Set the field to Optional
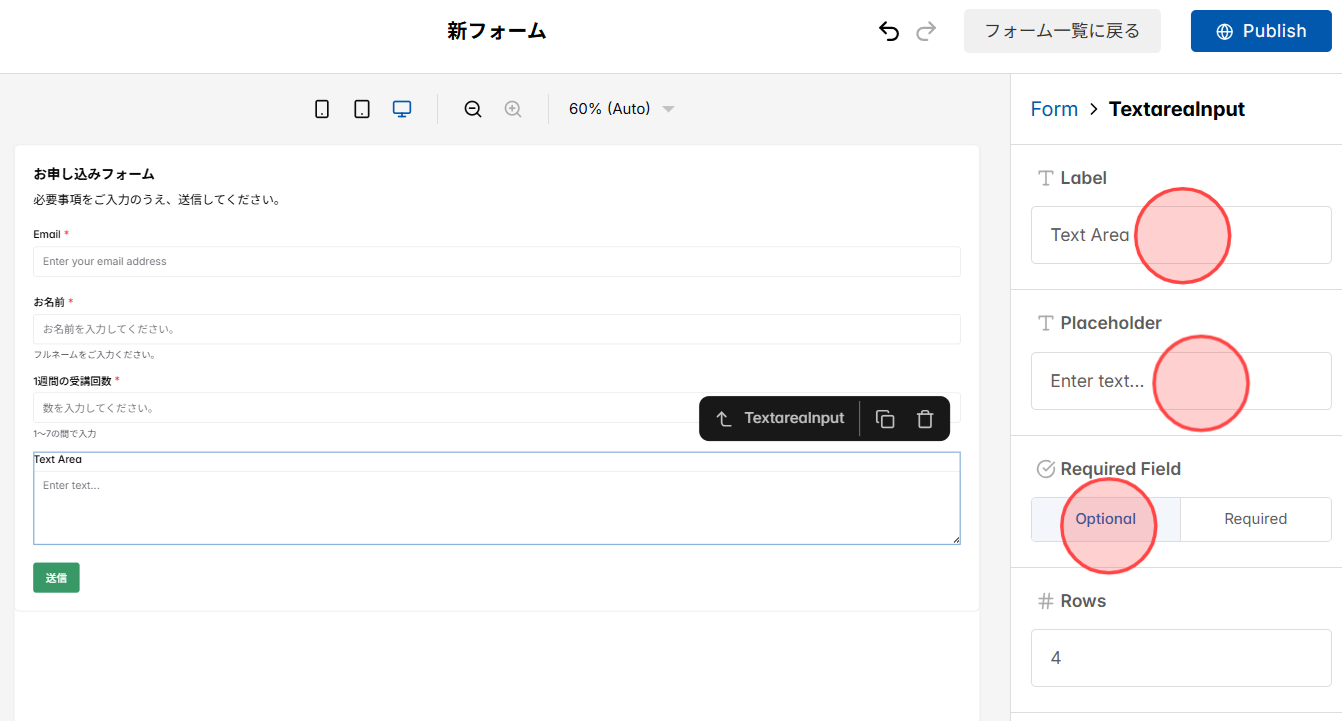The image size is (1342, 721). click(x=1105, y=519)
